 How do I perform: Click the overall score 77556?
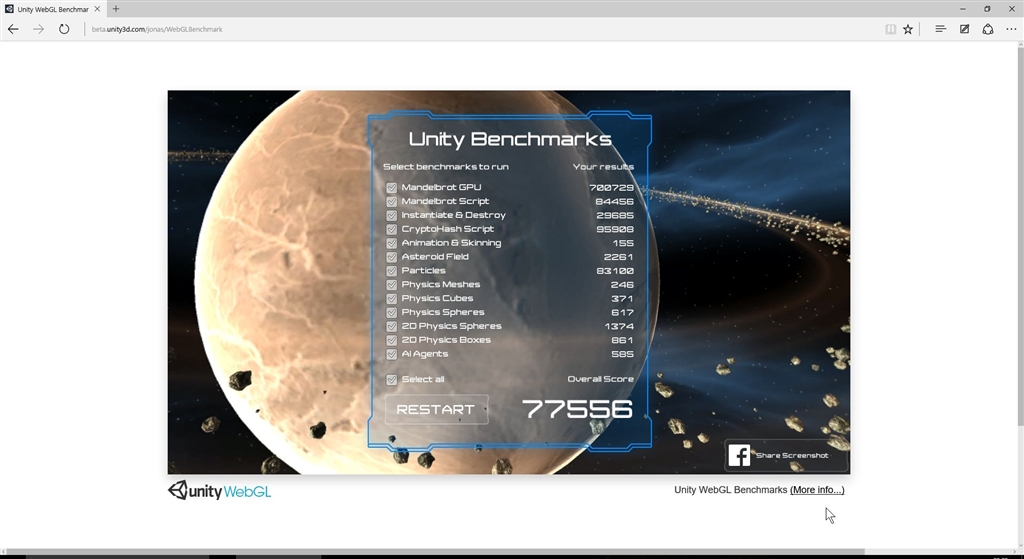[x=577, y=409]
